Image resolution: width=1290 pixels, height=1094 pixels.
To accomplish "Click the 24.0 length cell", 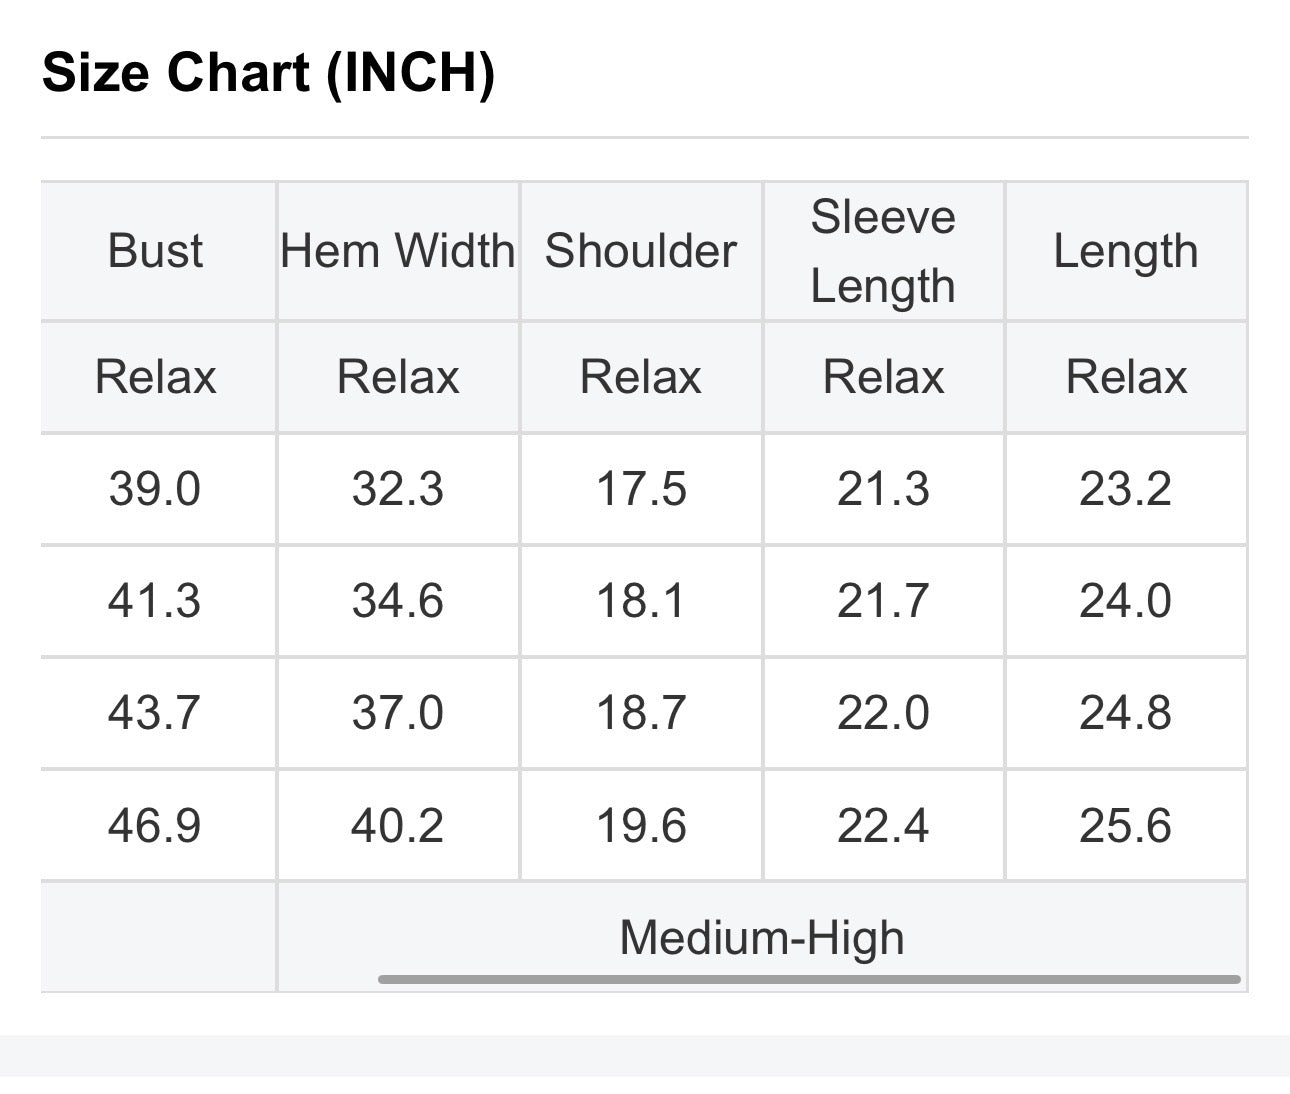I will point(1126,601).
